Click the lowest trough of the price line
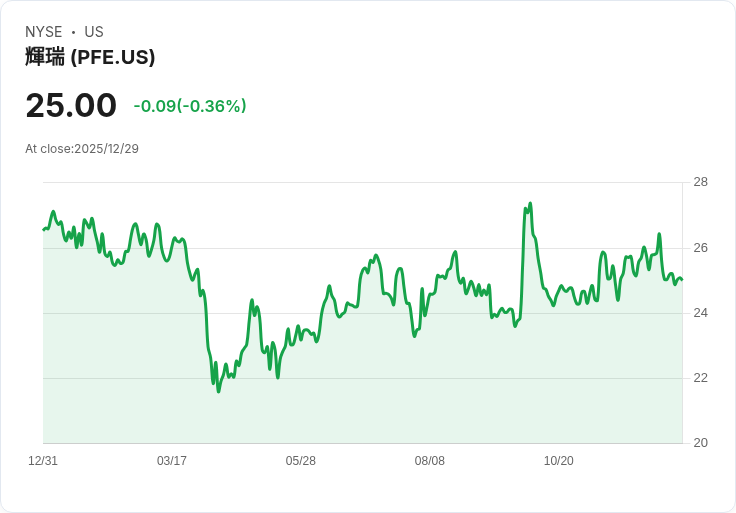The height and width of the screenshot is (513, 736). [219, 391]
